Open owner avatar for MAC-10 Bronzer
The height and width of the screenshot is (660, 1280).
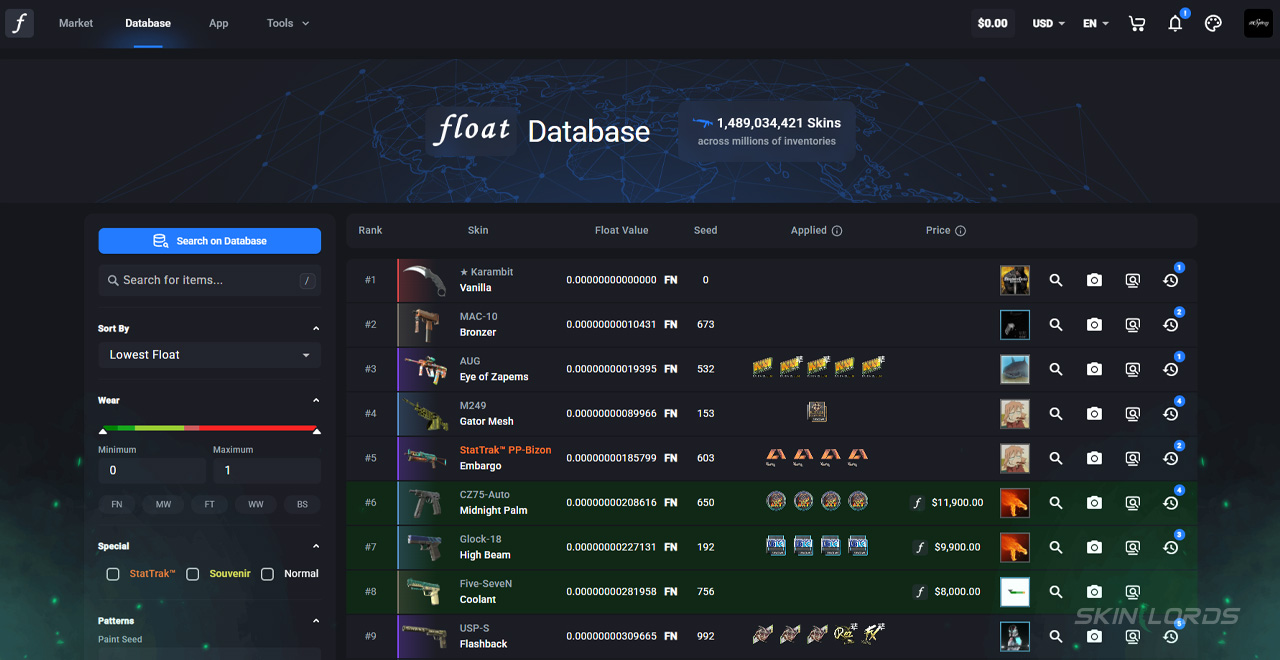[x=1015, y=325]
